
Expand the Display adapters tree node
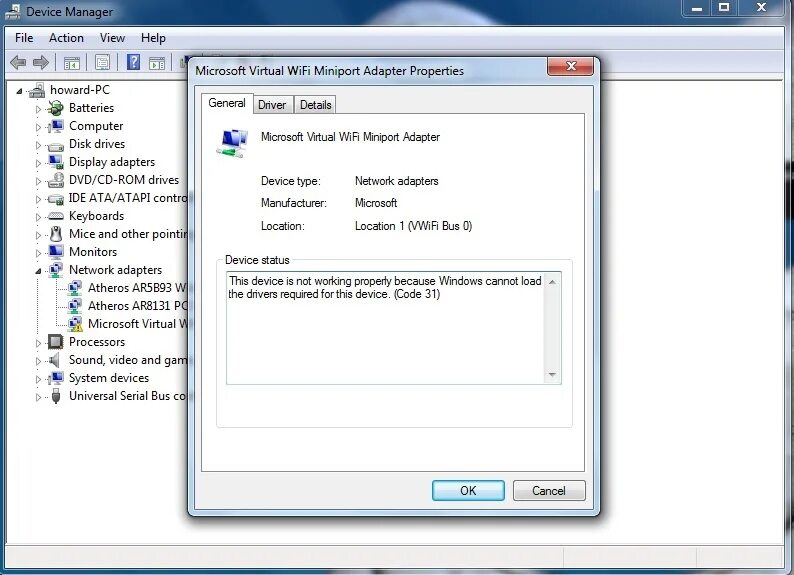(38, 163)
